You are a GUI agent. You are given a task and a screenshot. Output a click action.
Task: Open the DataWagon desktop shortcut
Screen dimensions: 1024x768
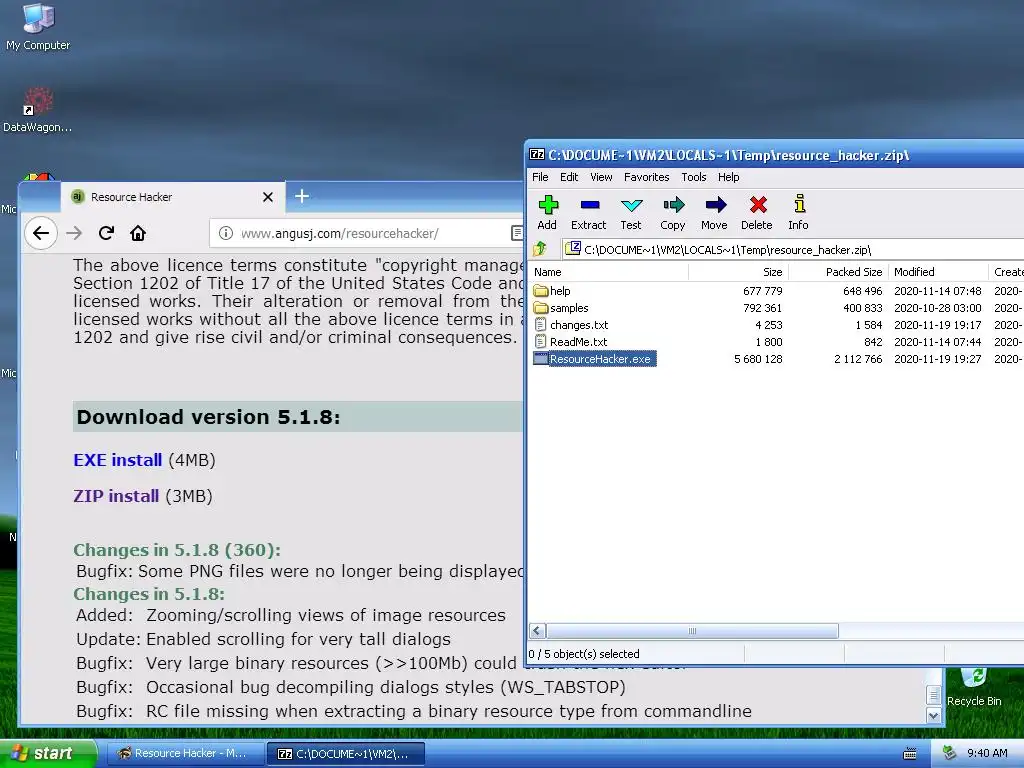click(38, 110)
